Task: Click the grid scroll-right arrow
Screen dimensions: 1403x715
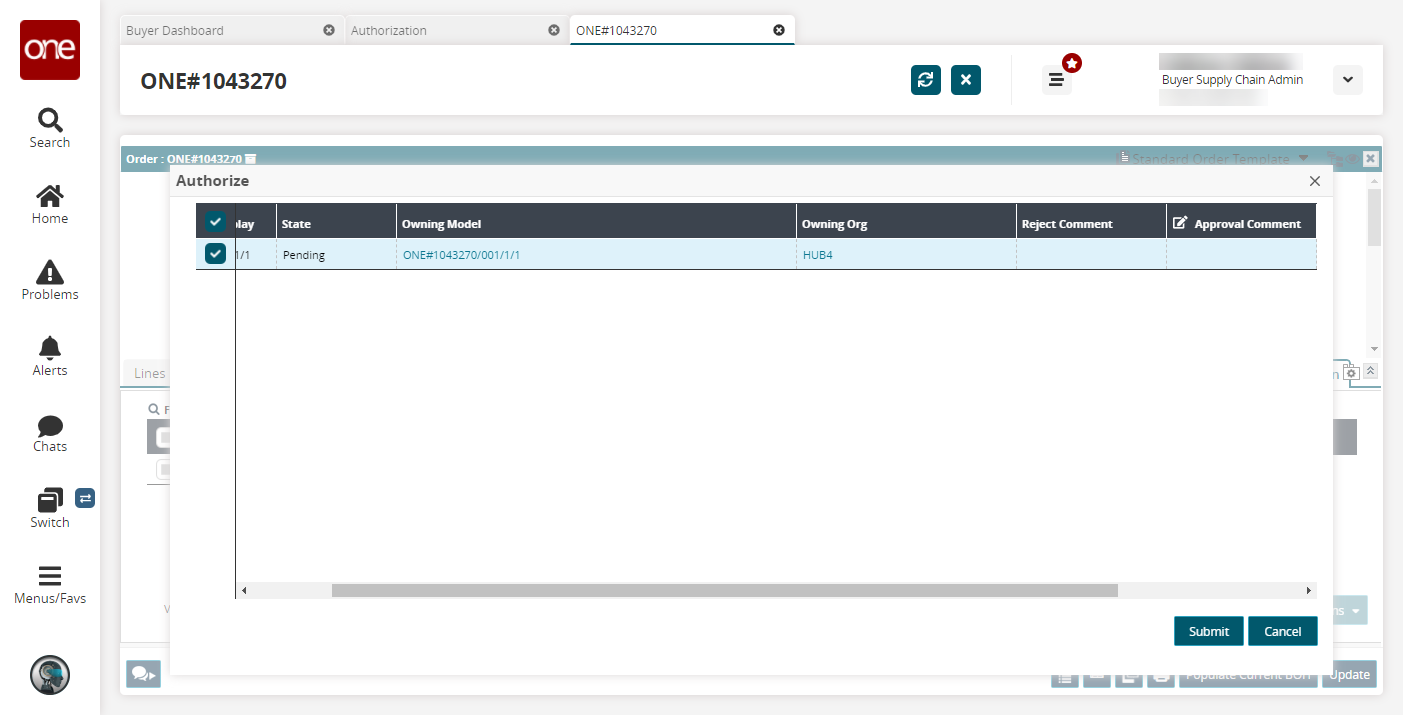Action: (1309, 591)
